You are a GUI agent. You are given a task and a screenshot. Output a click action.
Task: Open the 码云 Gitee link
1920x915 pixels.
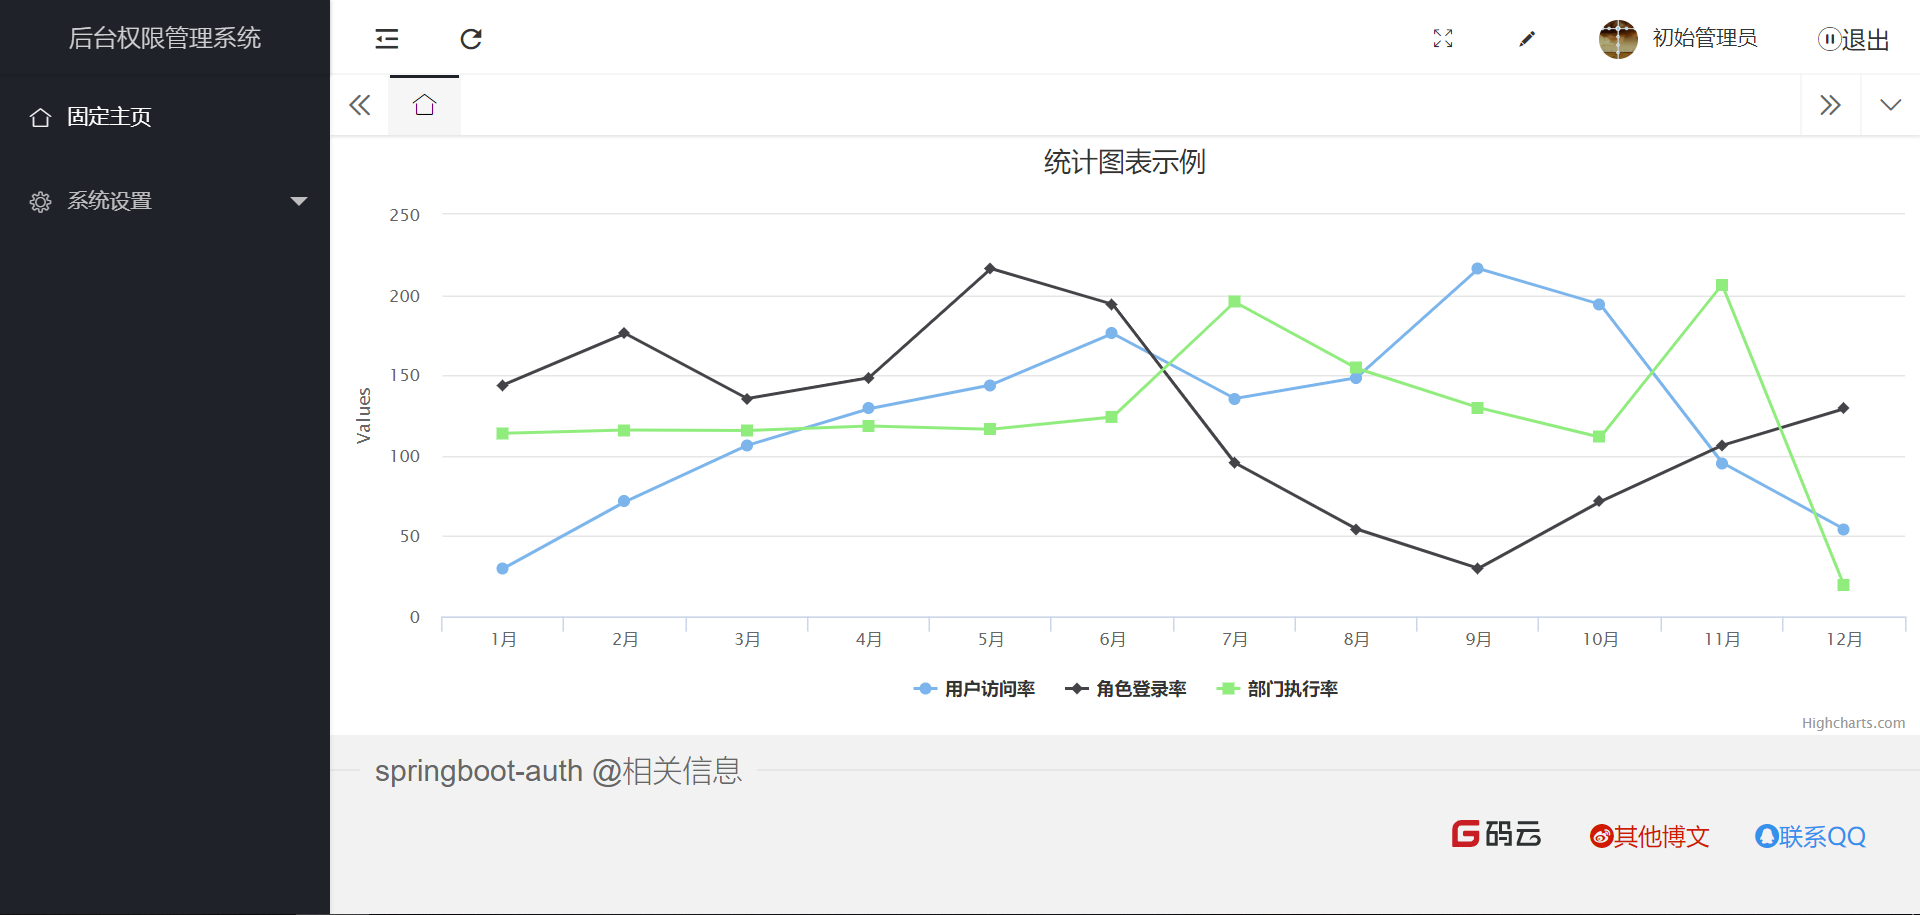coord(1497,834)
